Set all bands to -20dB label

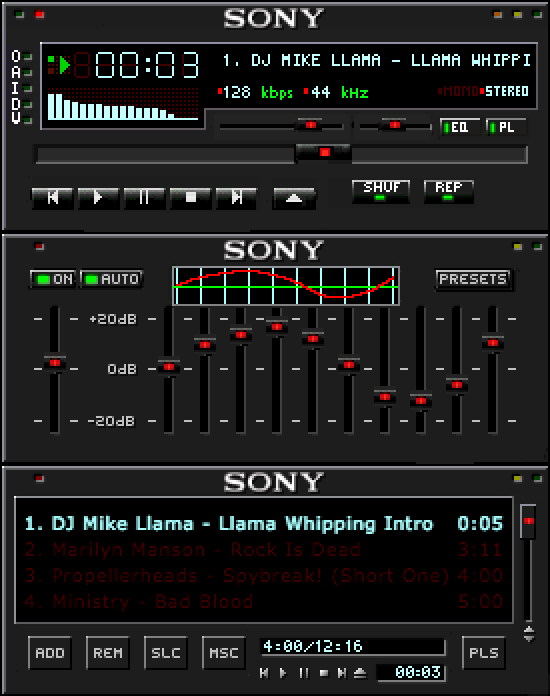click(x=111, y=421)
